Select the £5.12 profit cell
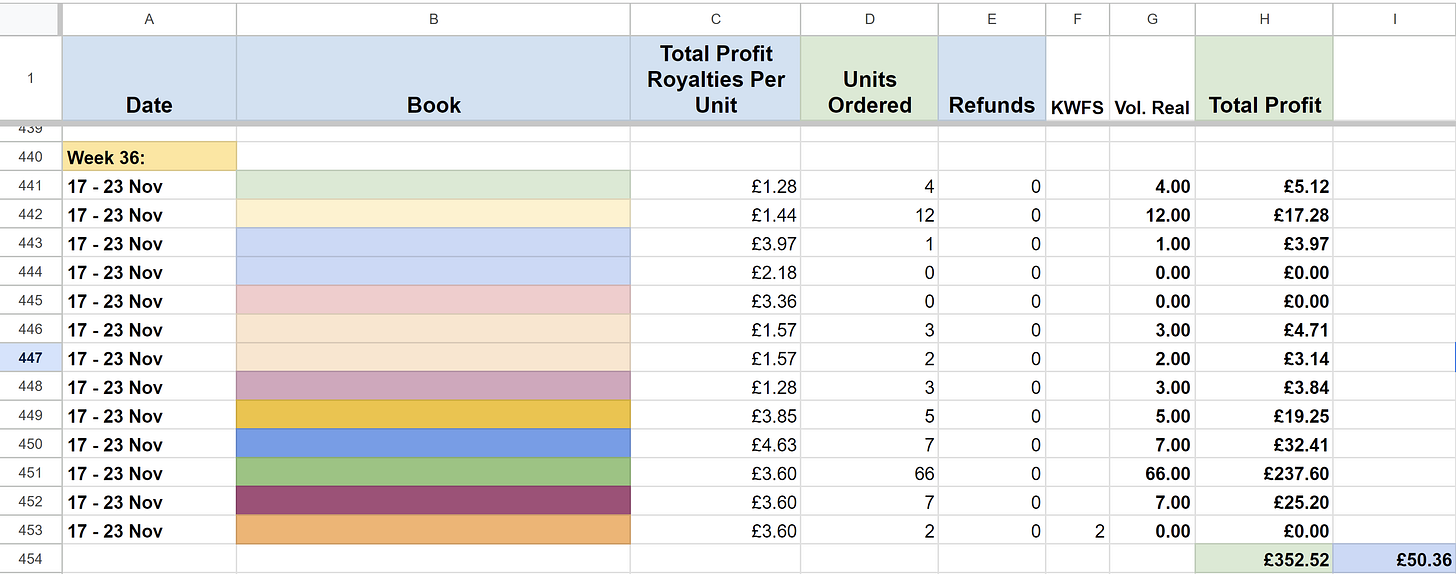Image resolution: width=1456 pixels, height=574 pixels. pos(1264,186)
